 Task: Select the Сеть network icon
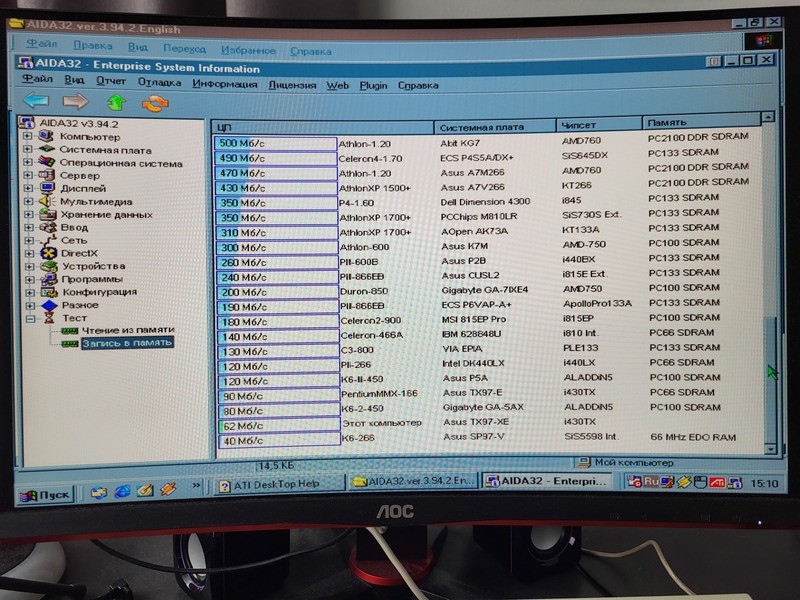click(48, 240)
